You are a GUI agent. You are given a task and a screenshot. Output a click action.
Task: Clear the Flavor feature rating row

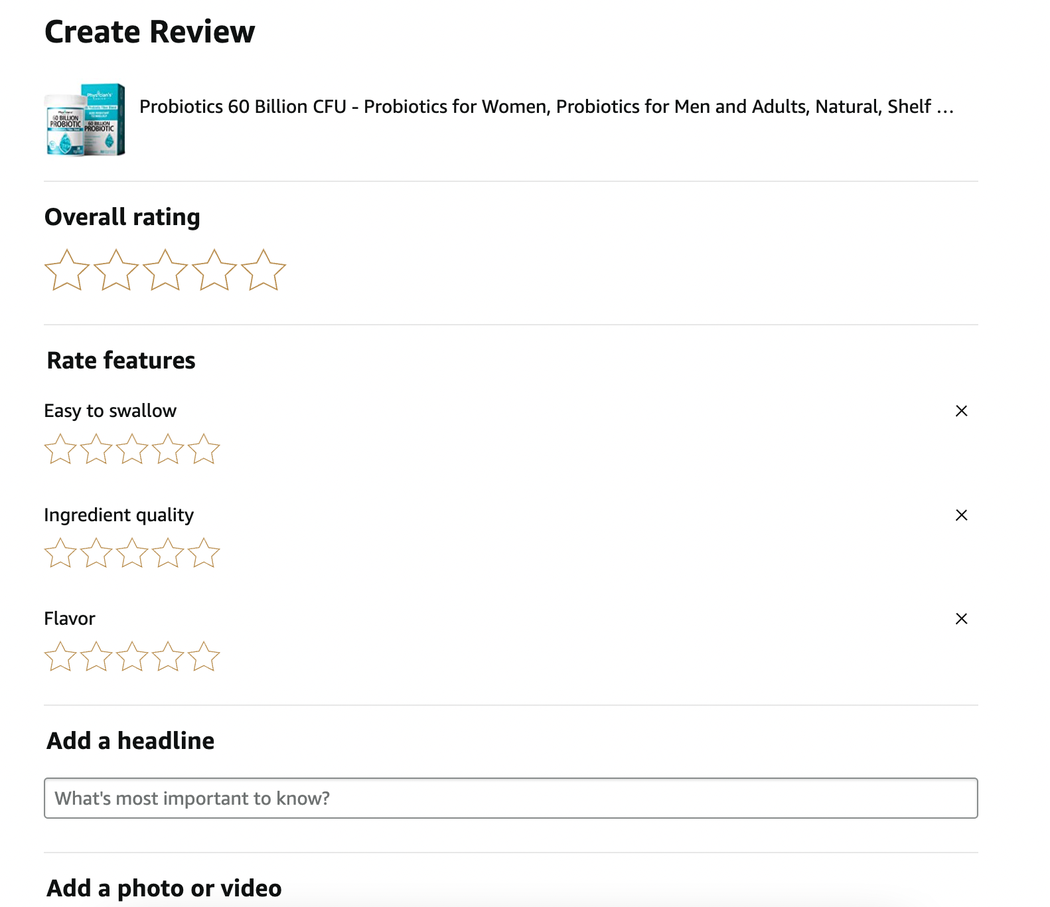[961, 619]
